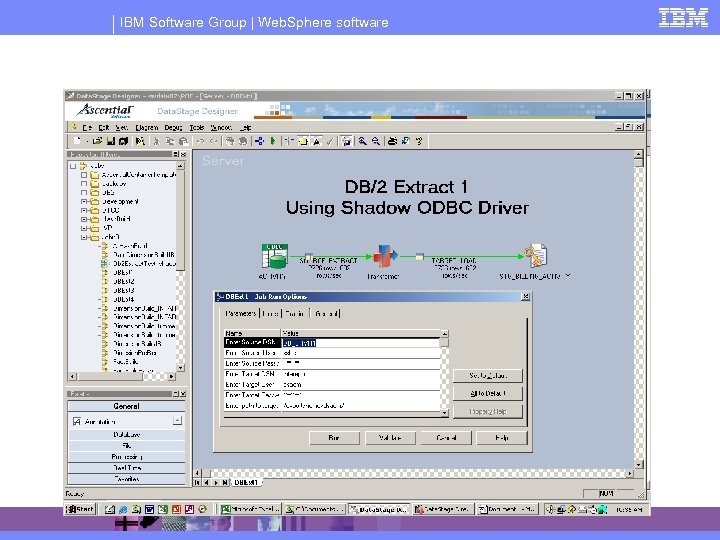The width and height of the screenshot is (720, 540).
Task: Click the Validate button
Action: tap(390, 438)
